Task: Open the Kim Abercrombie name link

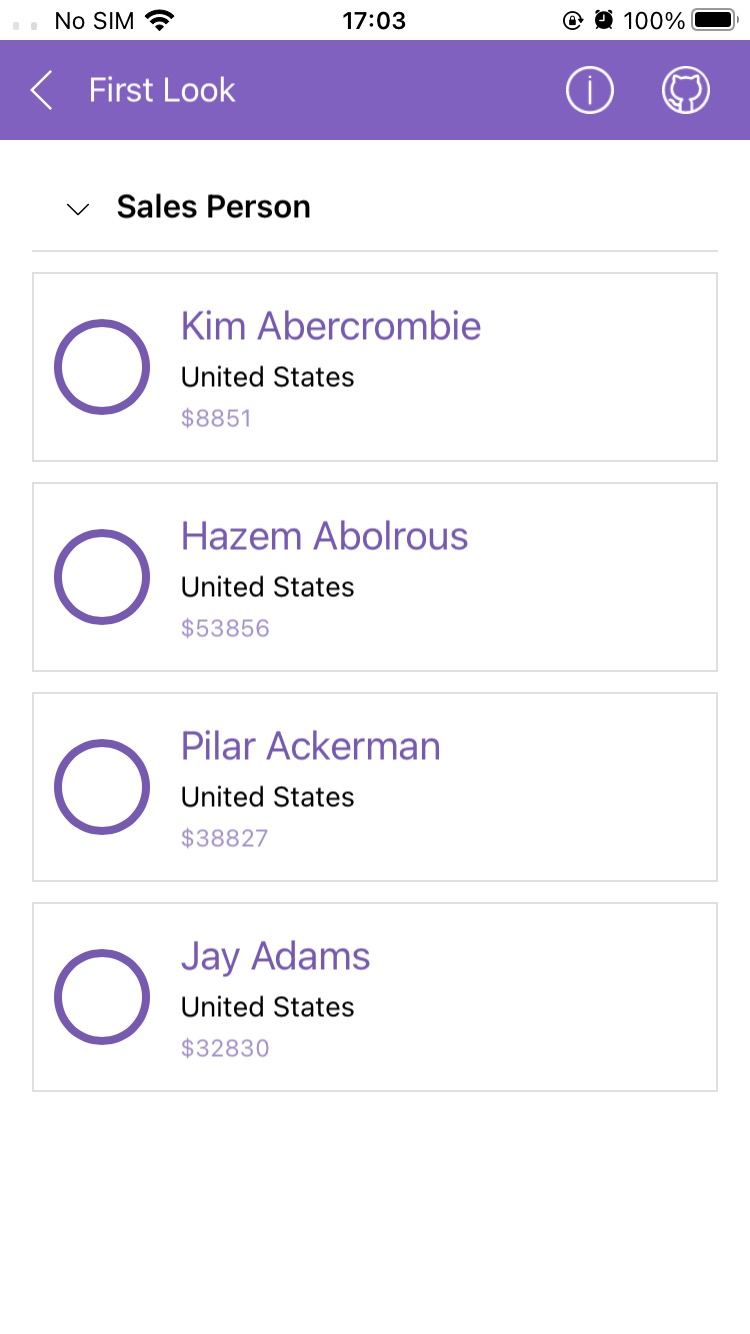Action: (x=331, y=326)
